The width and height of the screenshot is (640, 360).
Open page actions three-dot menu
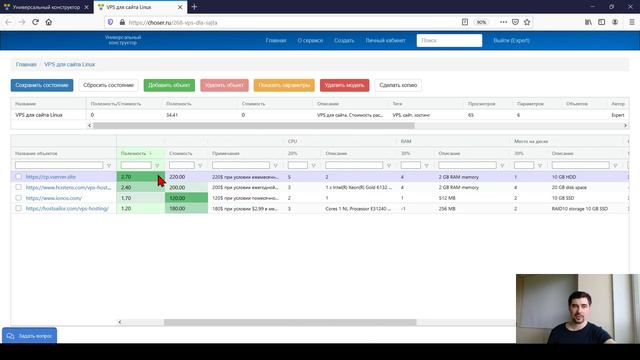click(x=503, y=22)
